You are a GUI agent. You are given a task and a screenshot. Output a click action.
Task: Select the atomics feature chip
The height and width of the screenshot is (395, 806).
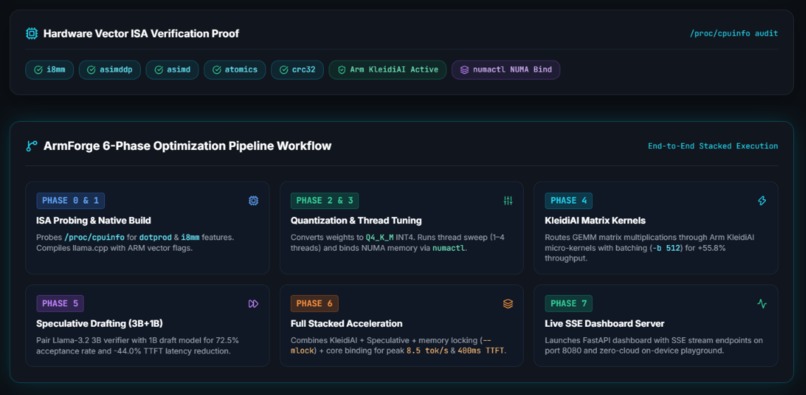pyautogui.click(x=235, y=70)
